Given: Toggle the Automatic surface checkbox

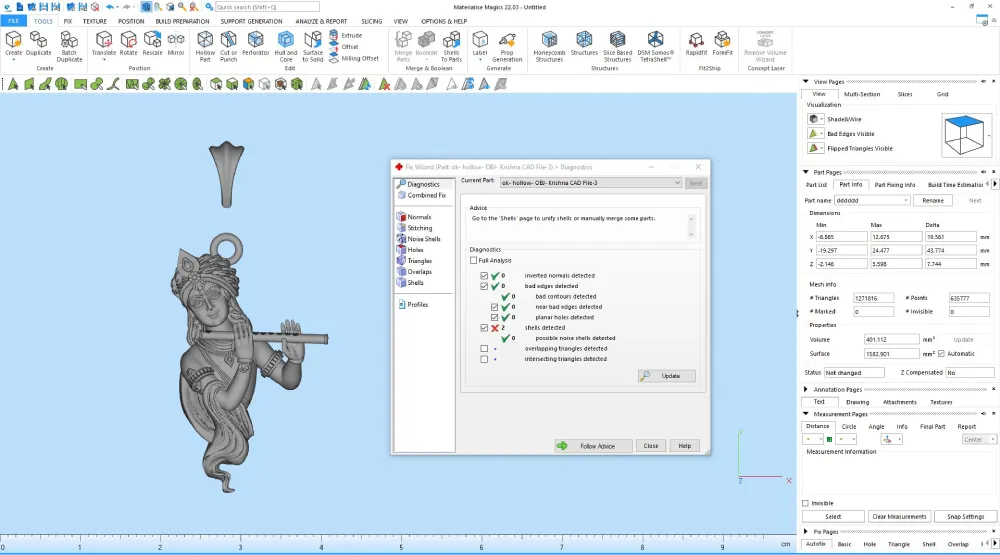Looking at the screenshot, I should [x=941, y=353].
